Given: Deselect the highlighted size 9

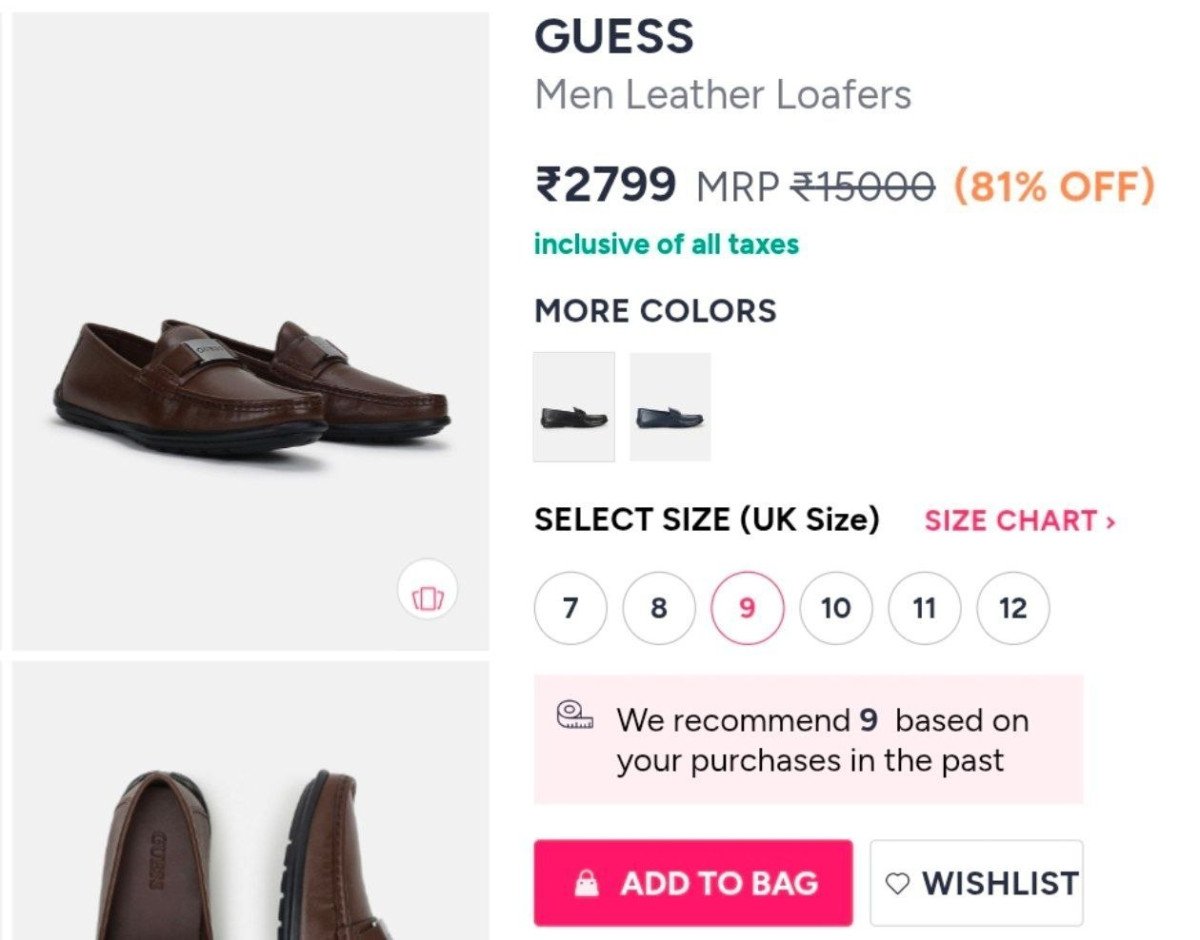Looking at the screenshot, I should pos(747,607).
